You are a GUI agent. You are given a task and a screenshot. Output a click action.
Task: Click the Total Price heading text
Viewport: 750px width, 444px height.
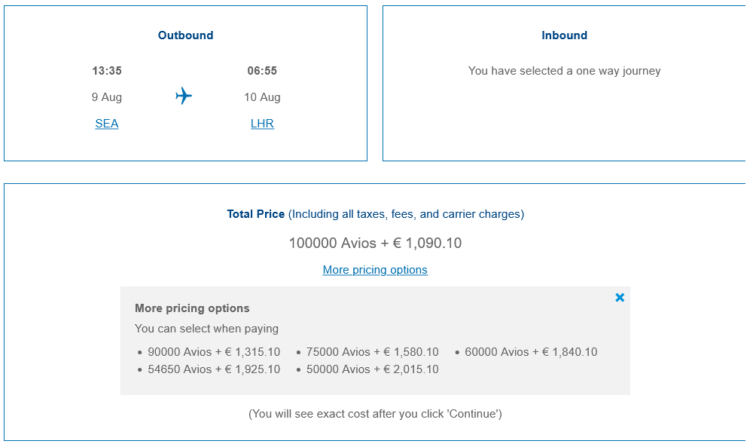[255, 214]
